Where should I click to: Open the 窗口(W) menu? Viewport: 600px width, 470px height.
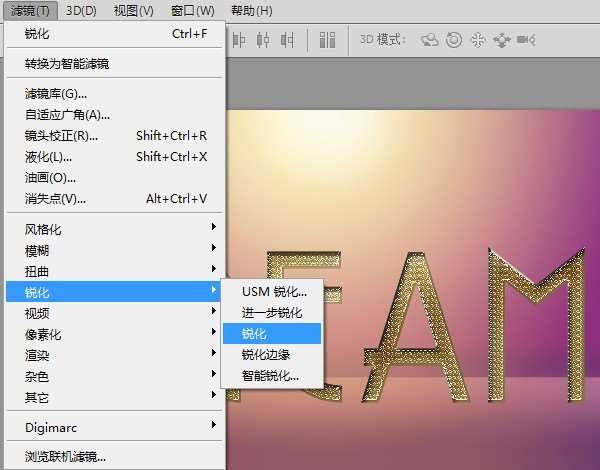coord(192,11)
